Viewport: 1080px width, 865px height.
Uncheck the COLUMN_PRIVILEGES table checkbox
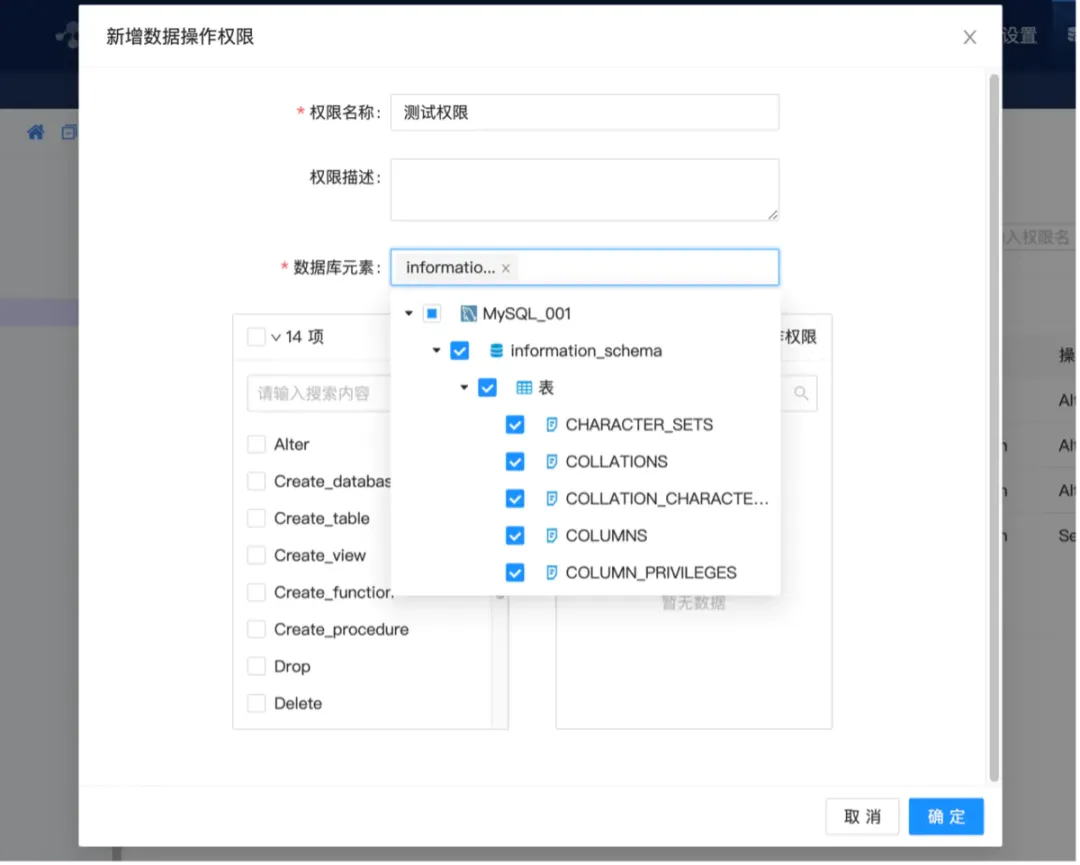point(515,572)
